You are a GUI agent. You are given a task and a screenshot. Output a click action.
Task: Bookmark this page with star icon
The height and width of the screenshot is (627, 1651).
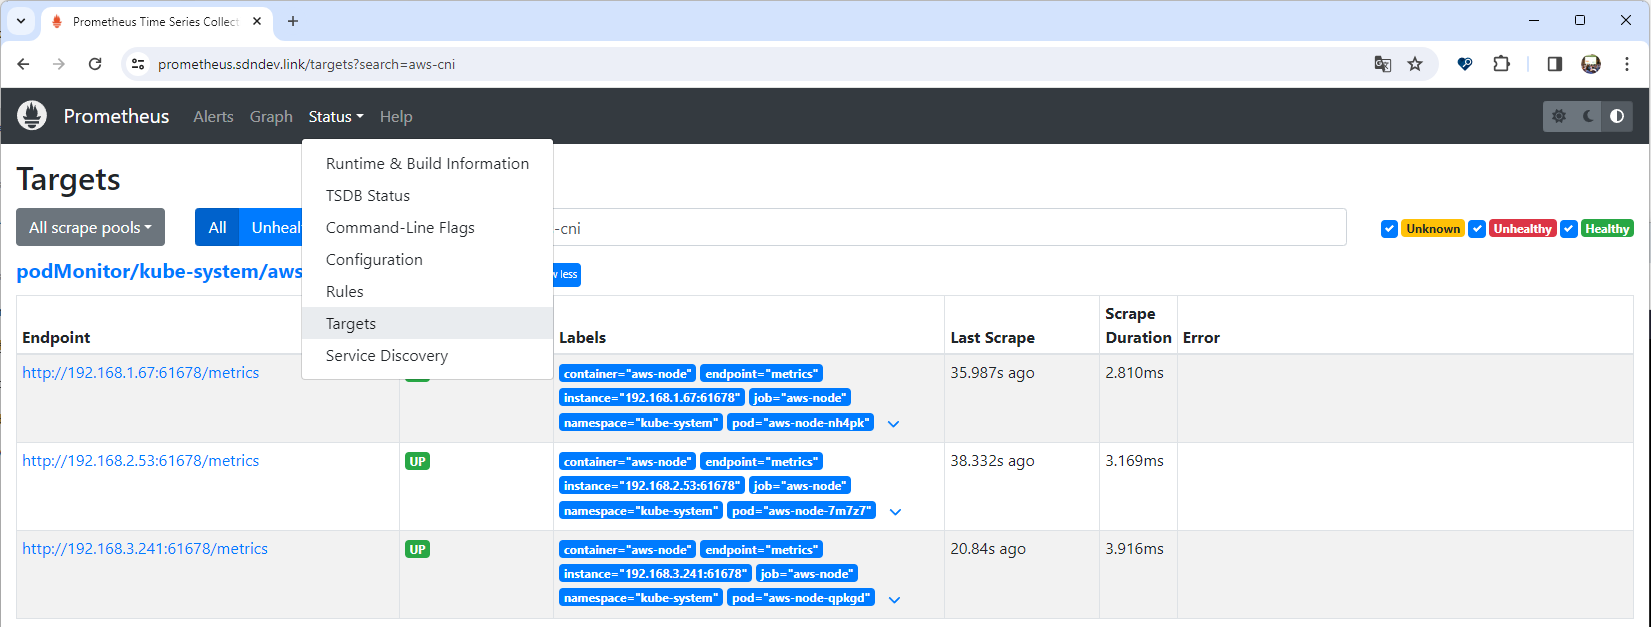(1415, 64)
